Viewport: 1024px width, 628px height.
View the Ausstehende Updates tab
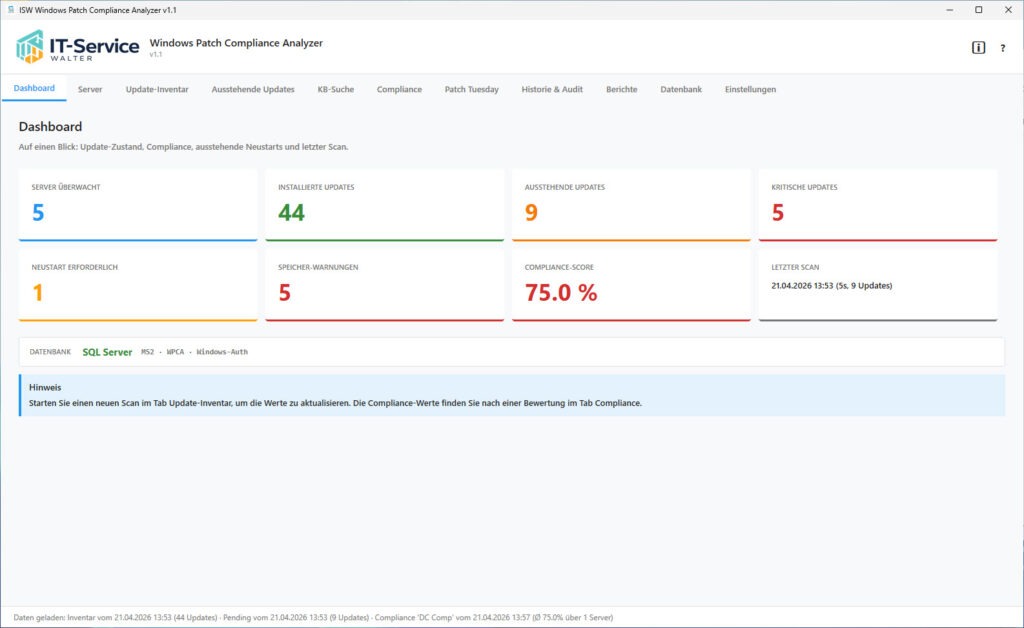(x=253, y=89)
